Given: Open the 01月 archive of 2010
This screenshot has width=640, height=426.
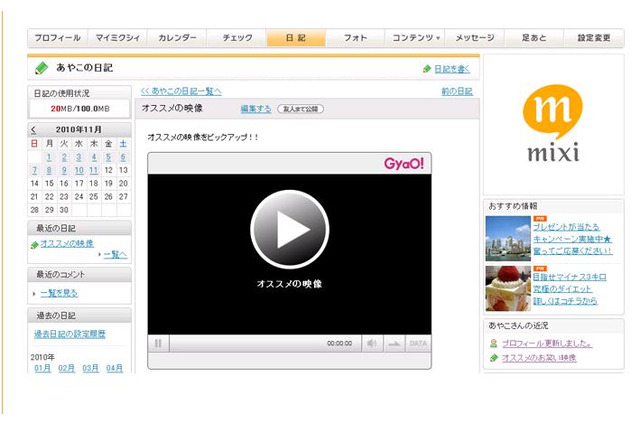Looking at the screenshot, I should click(42, 368).
